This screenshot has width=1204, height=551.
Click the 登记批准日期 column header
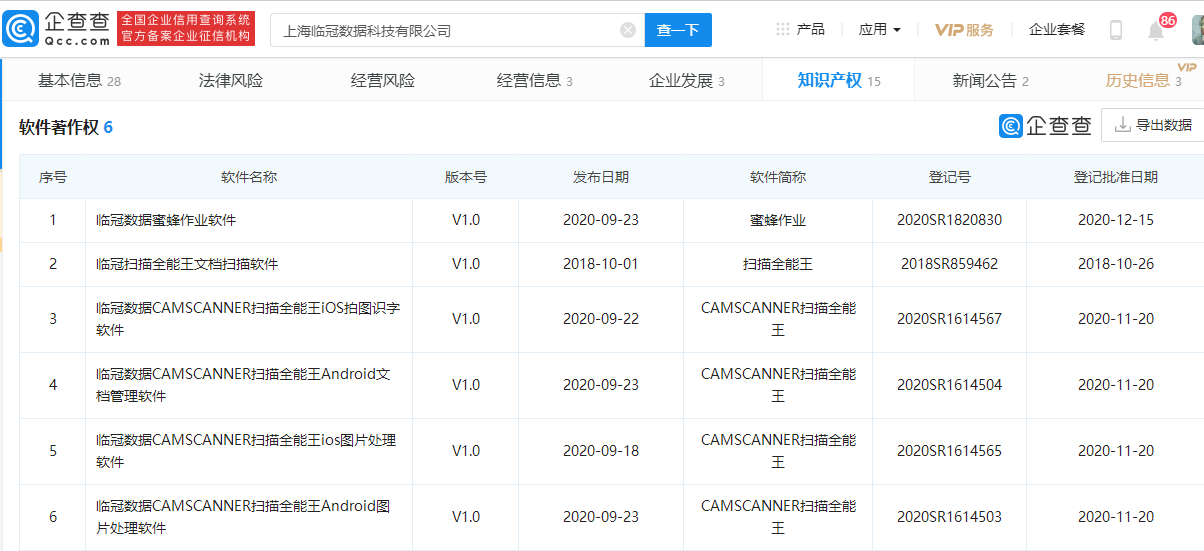(1116, 177)
